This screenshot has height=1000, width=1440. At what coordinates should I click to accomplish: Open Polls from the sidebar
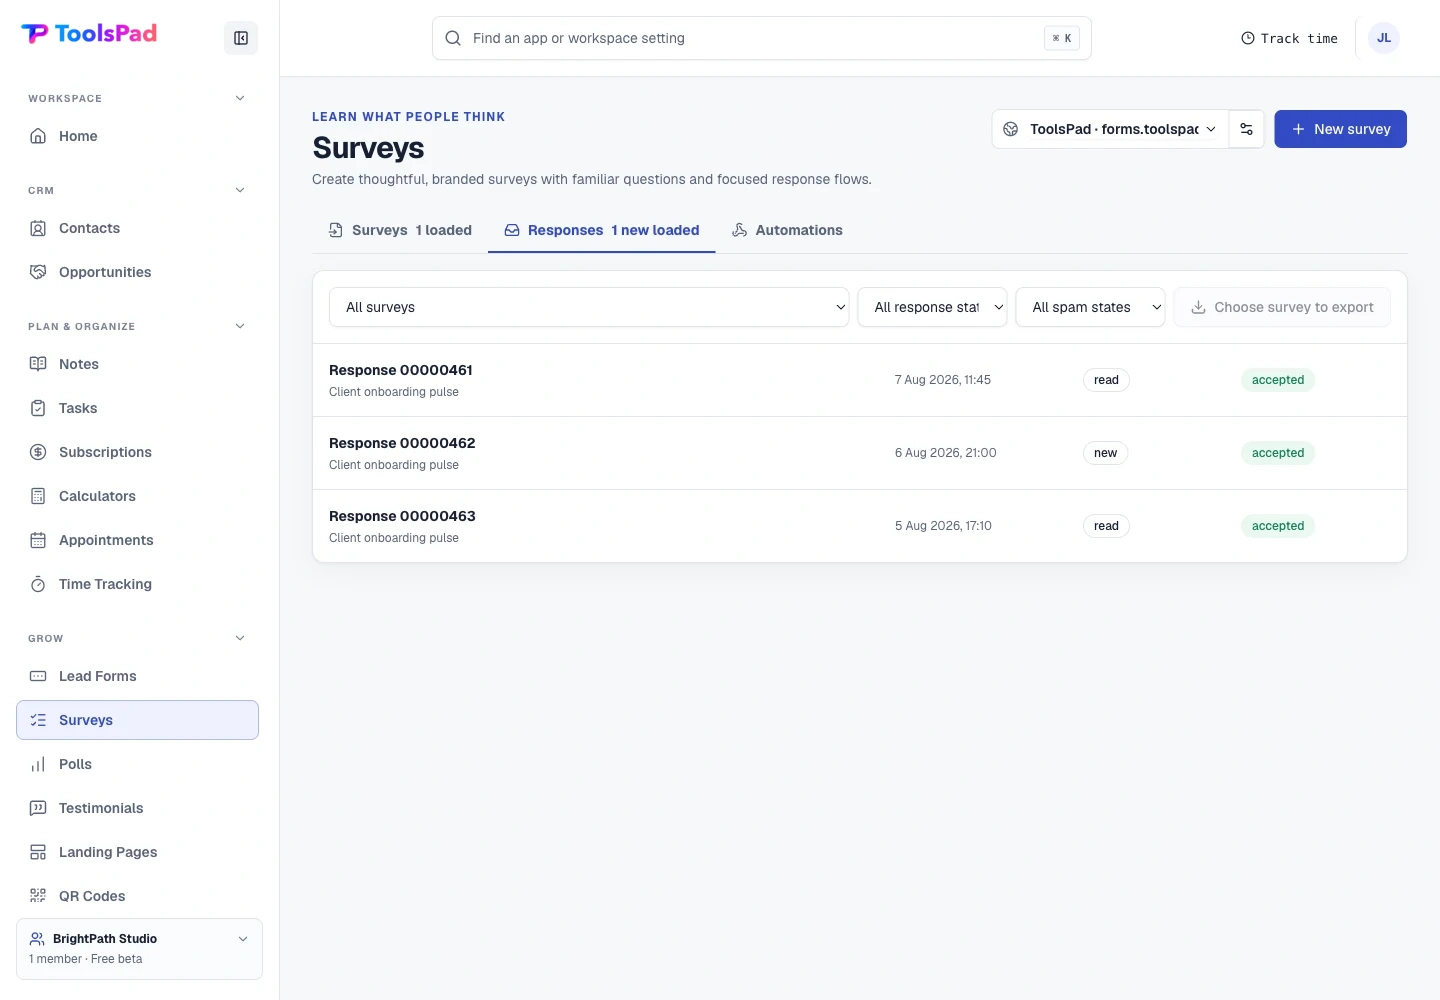[x=137, y=764]
